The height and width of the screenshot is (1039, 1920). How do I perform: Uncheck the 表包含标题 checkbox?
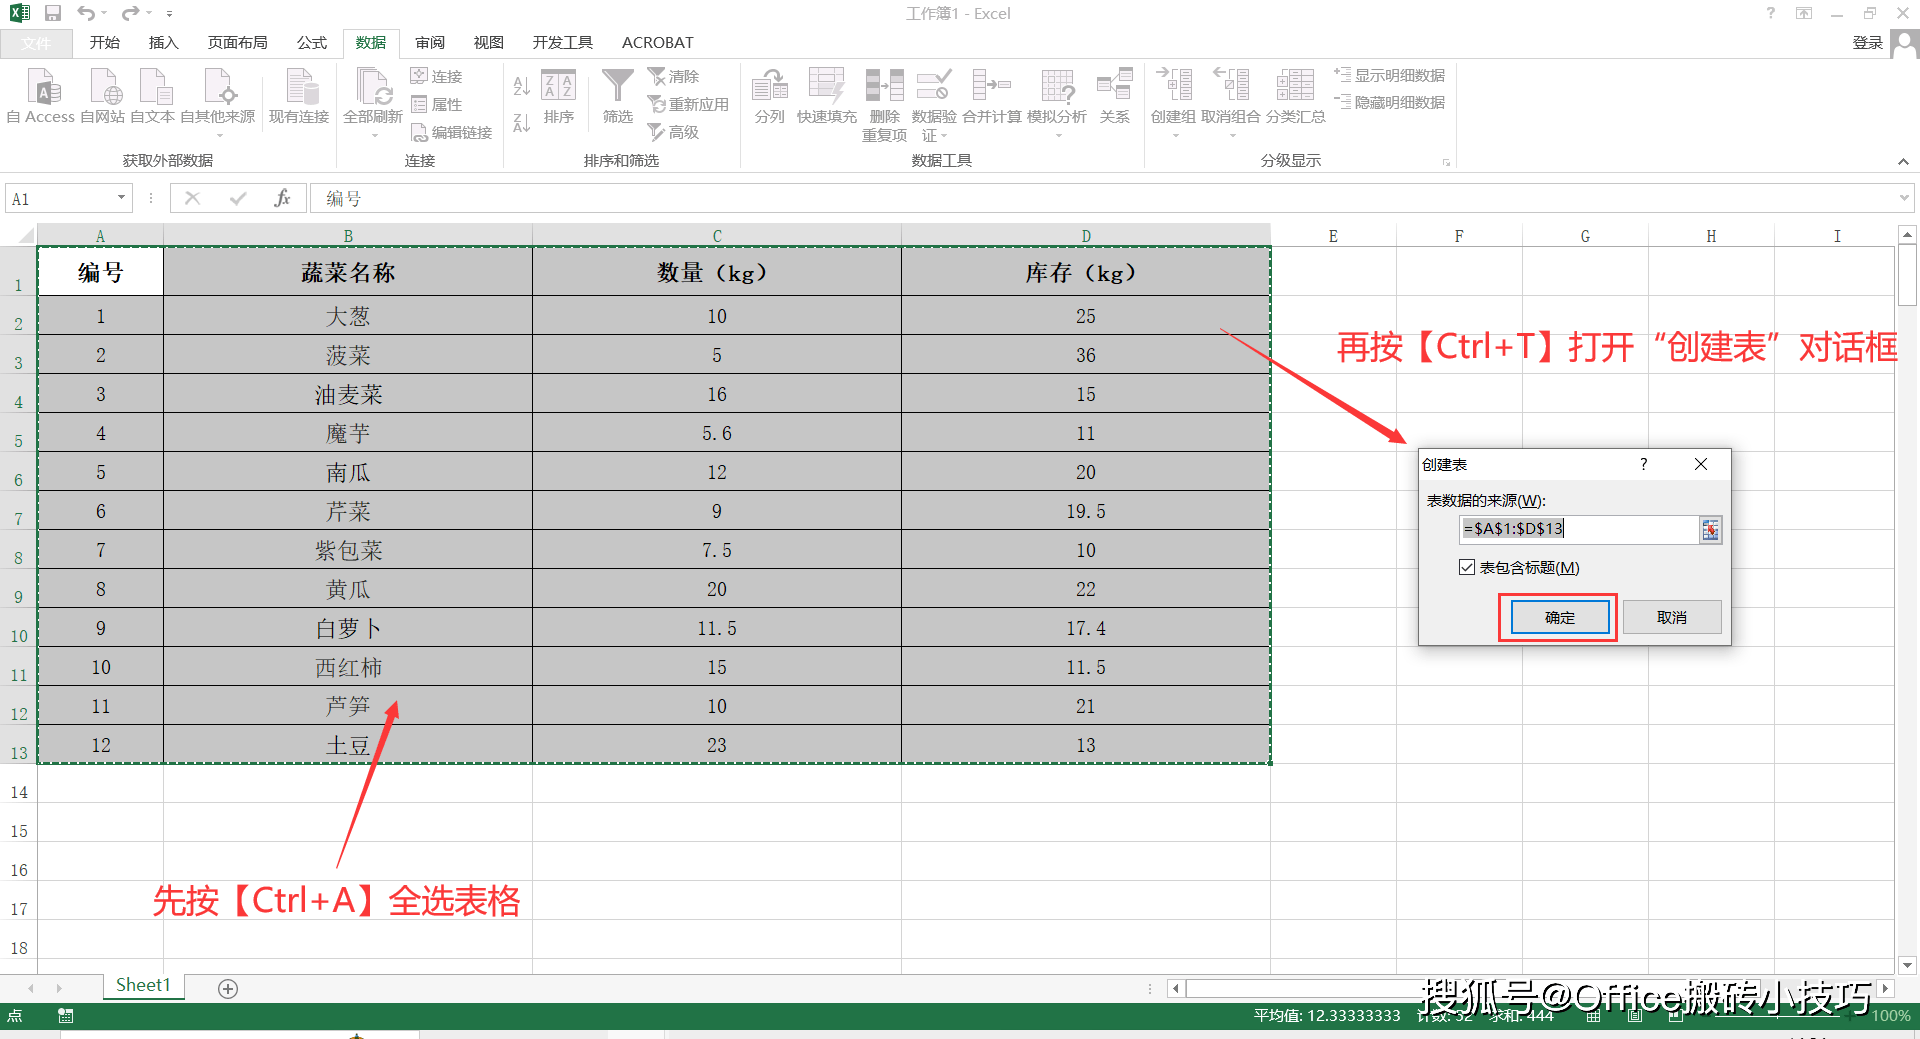pos(1466,567)
